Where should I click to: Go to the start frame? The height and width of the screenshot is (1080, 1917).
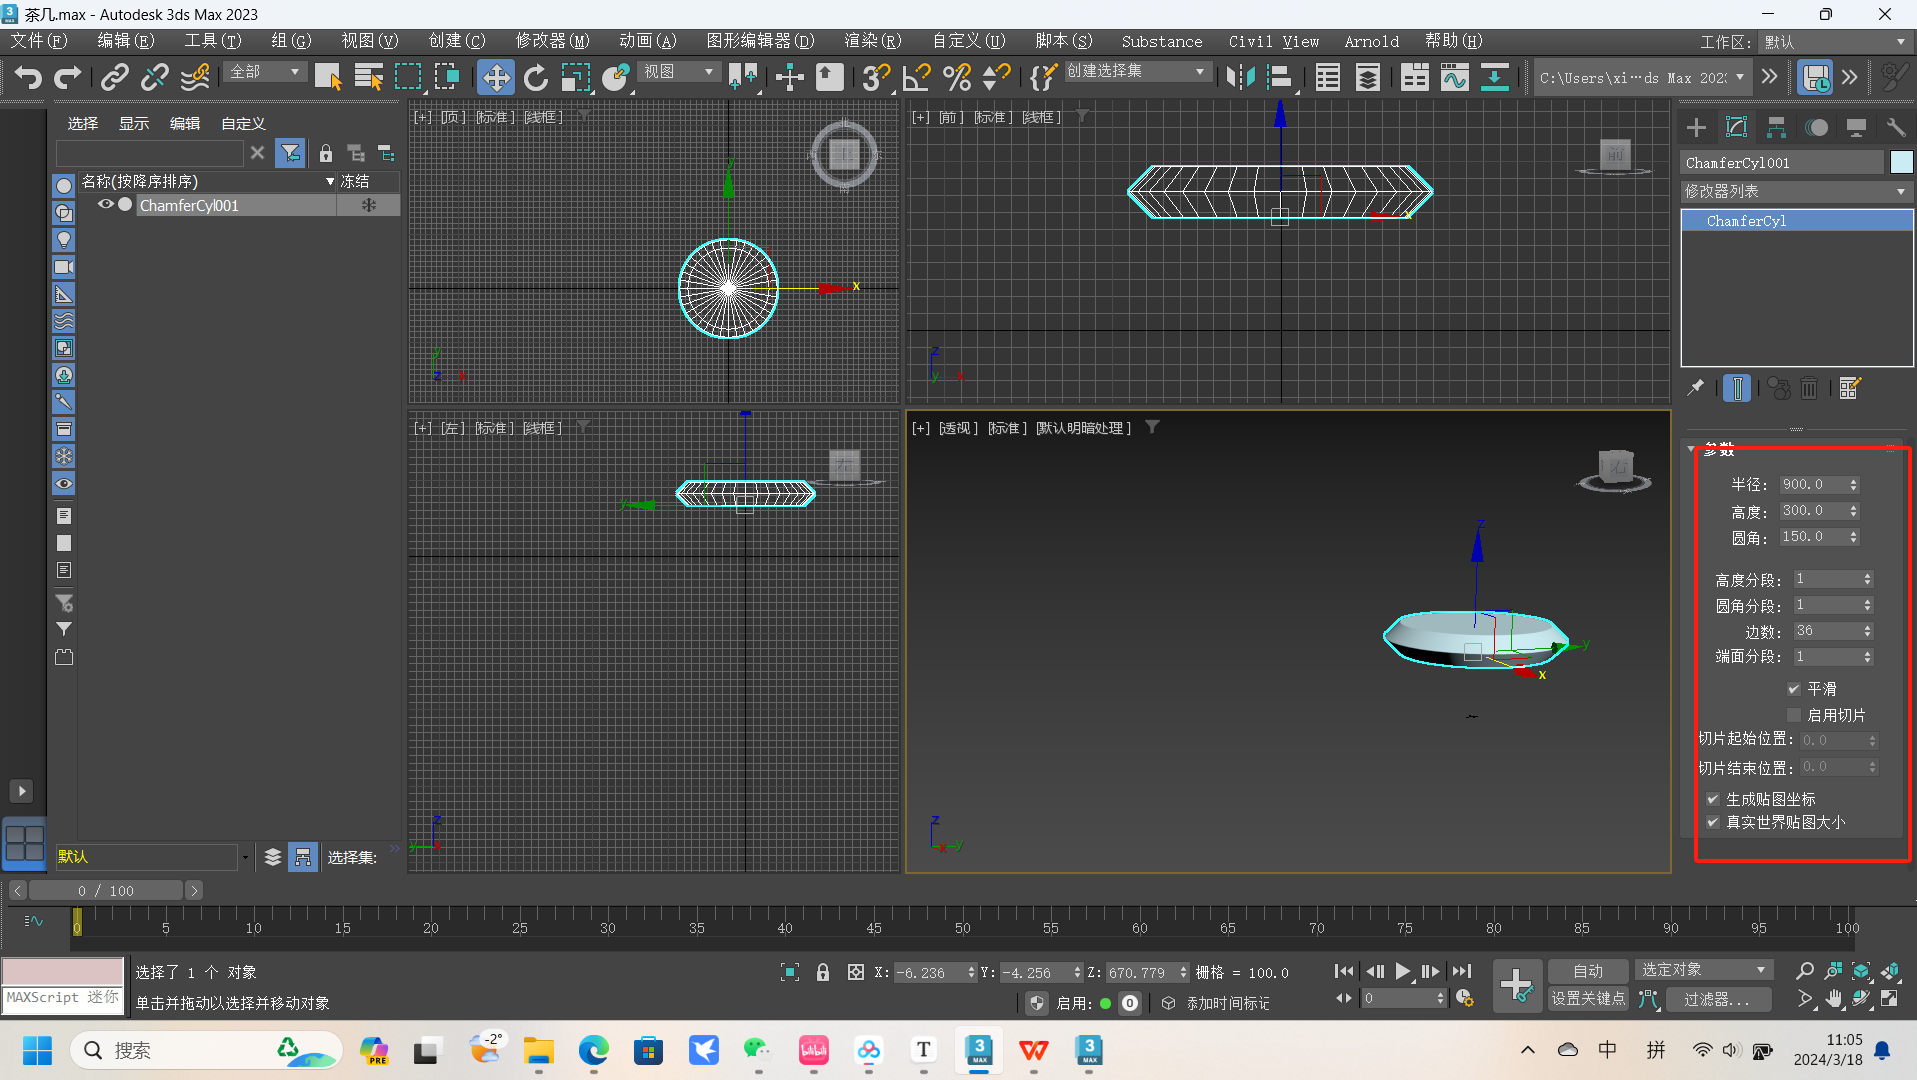(1344, 971)
